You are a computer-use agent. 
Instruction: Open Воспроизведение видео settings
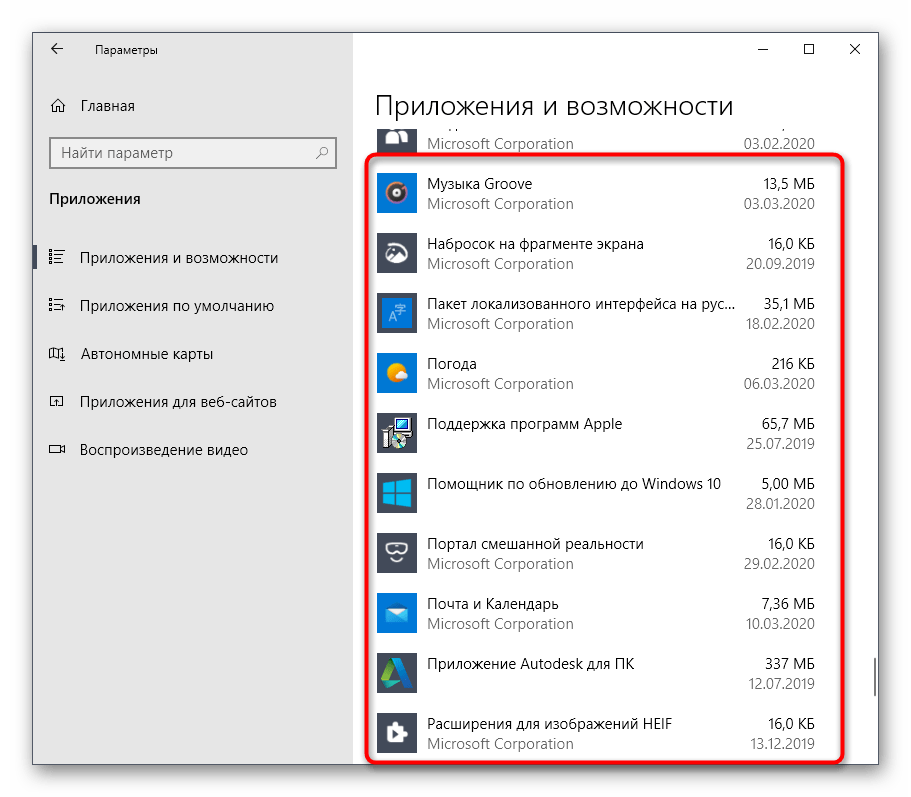pos(163,450)
